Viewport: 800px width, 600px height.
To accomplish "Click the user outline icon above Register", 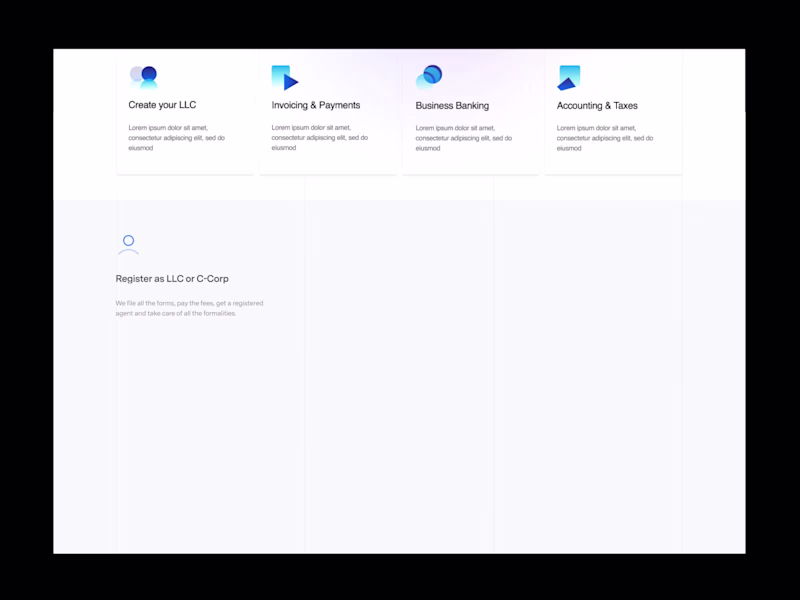I will 129,245.
